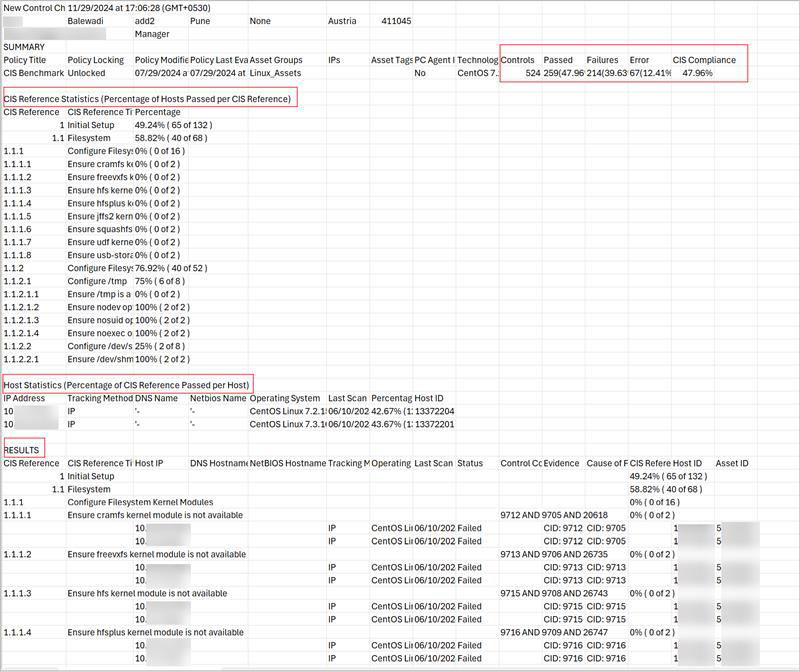Select the 'Ensure udf kerne' cell
Screen dimensions: 800x671
(x=99, y=242)
